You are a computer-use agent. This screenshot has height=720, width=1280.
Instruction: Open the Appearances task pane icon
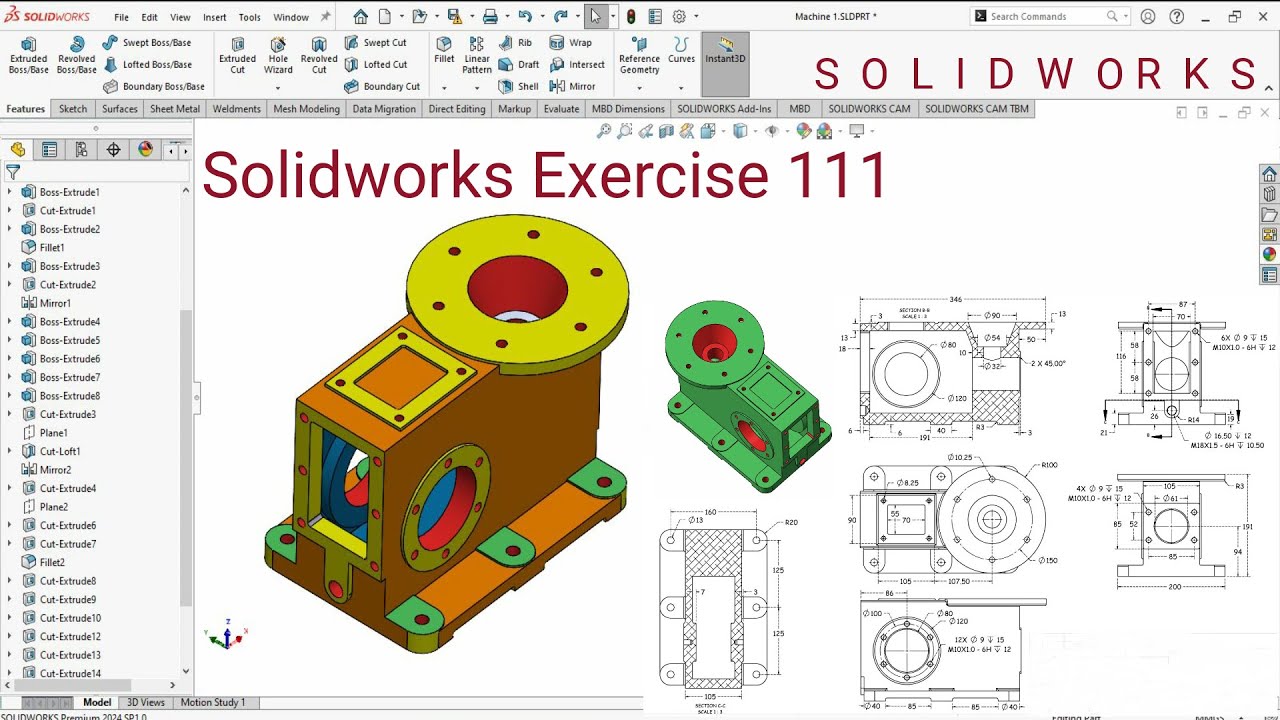point(1269,254)
